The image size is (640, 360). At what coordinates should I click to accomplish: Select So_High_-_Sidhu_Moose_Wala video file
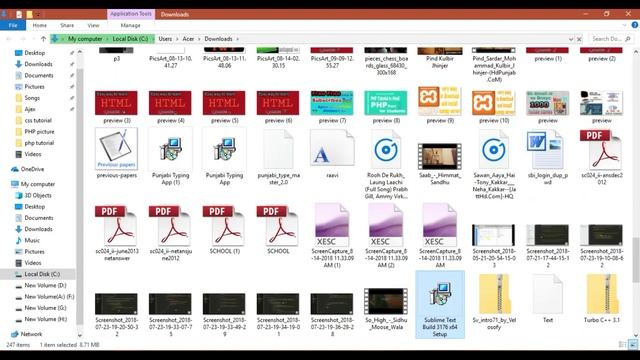[386, 301]
